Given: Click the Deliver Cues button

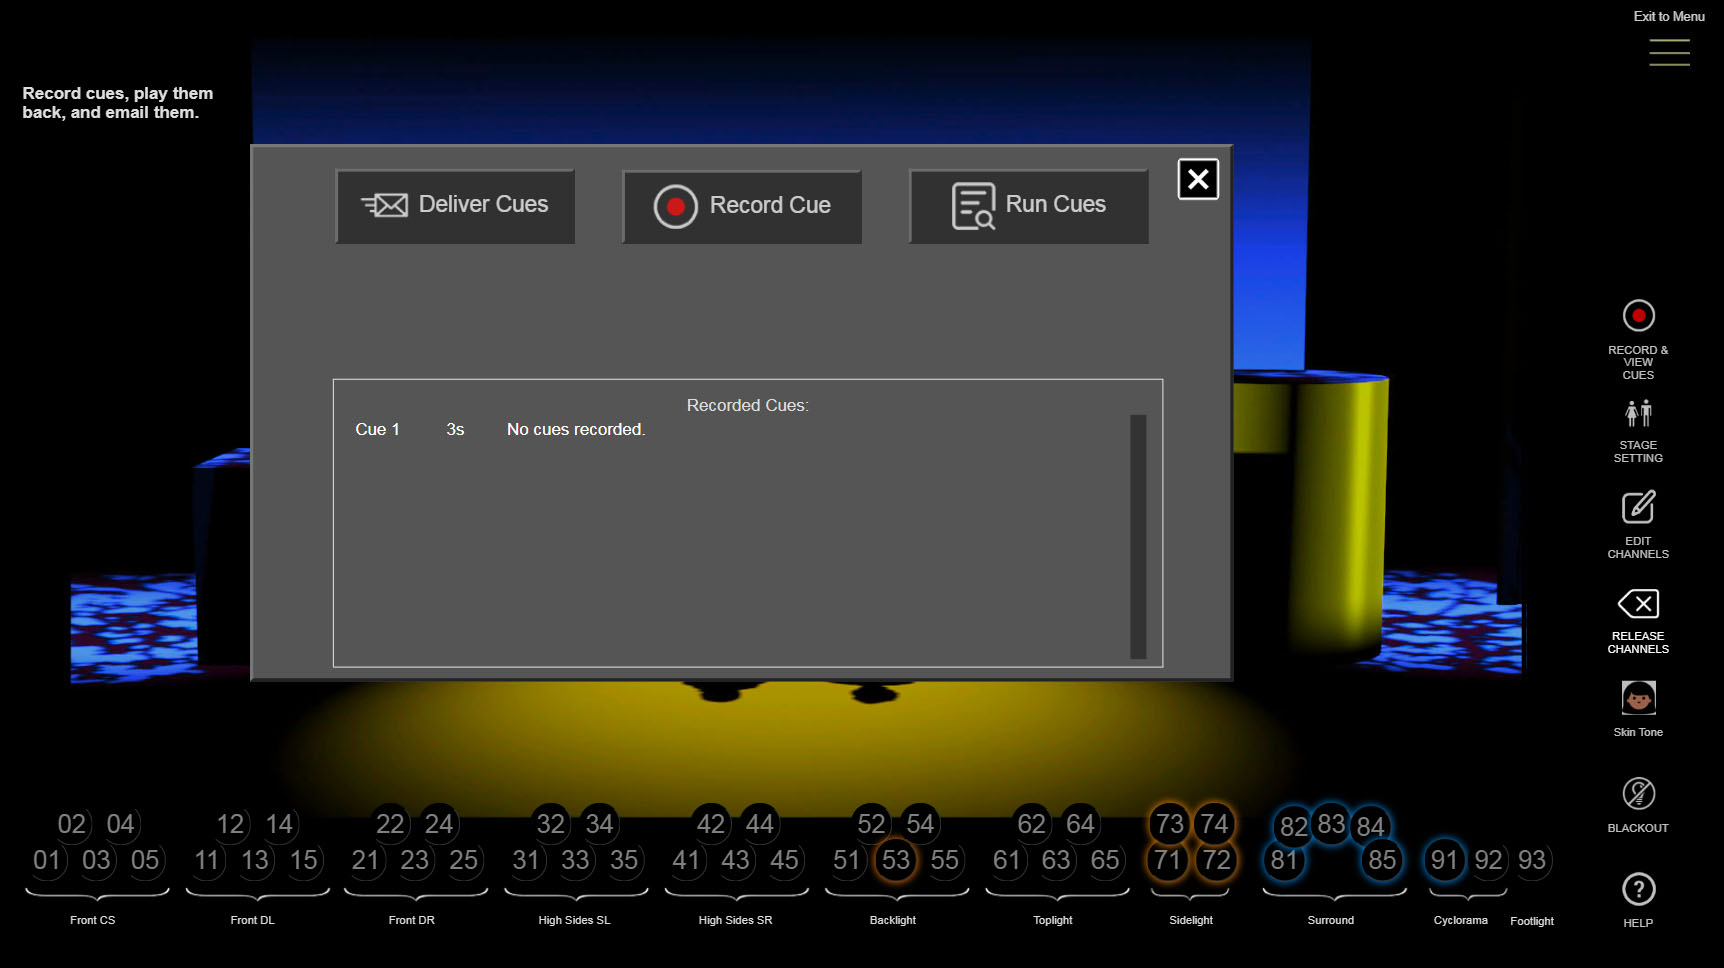Looking at the screenshot, I should pos(455,206).
